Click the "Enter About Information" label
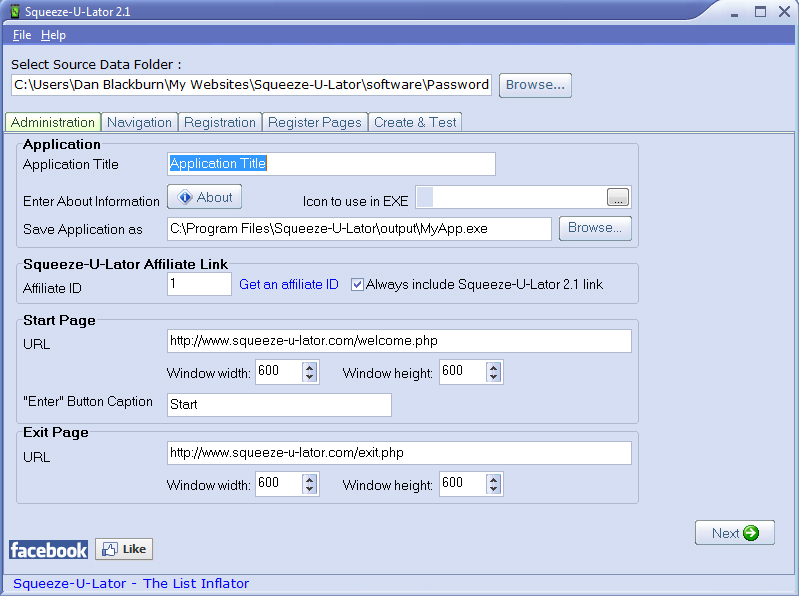 [91, 201]
